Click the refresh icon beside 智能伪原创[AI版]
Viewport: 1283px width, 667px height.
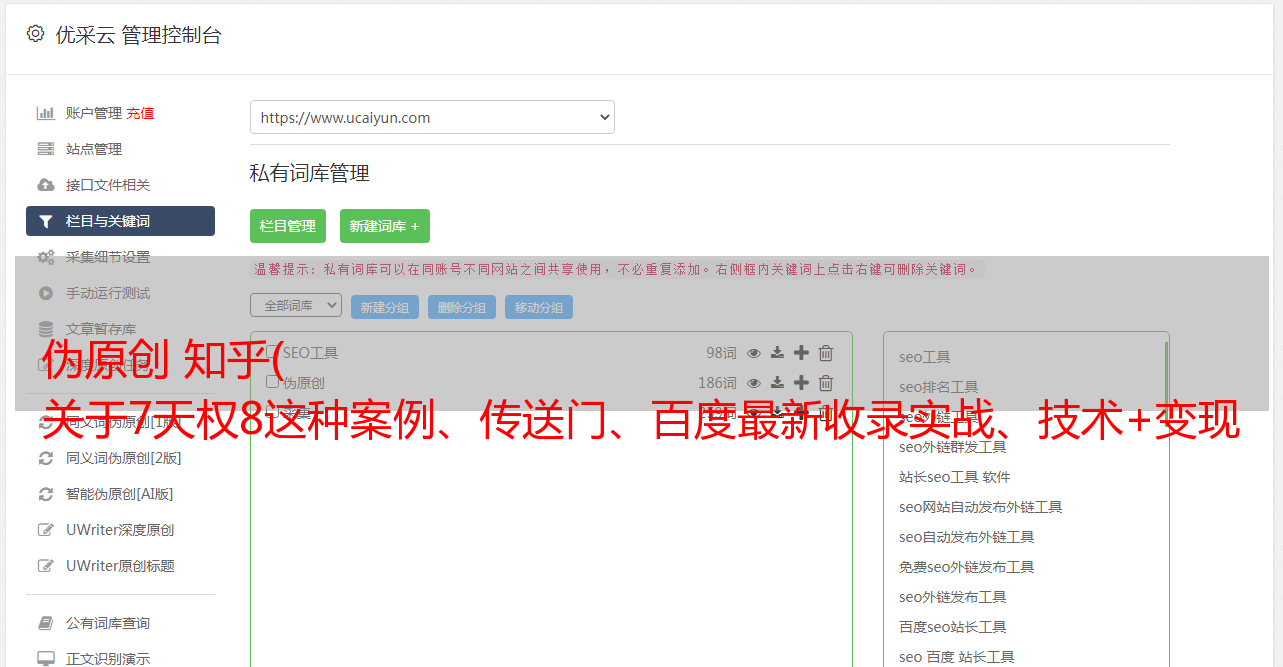[45, 494]
